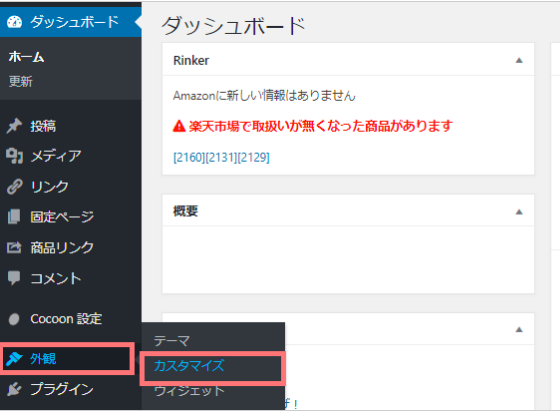Viewport: 560px width, 413px height.
Task: Open product link [2160]
Action: [189, 157]
